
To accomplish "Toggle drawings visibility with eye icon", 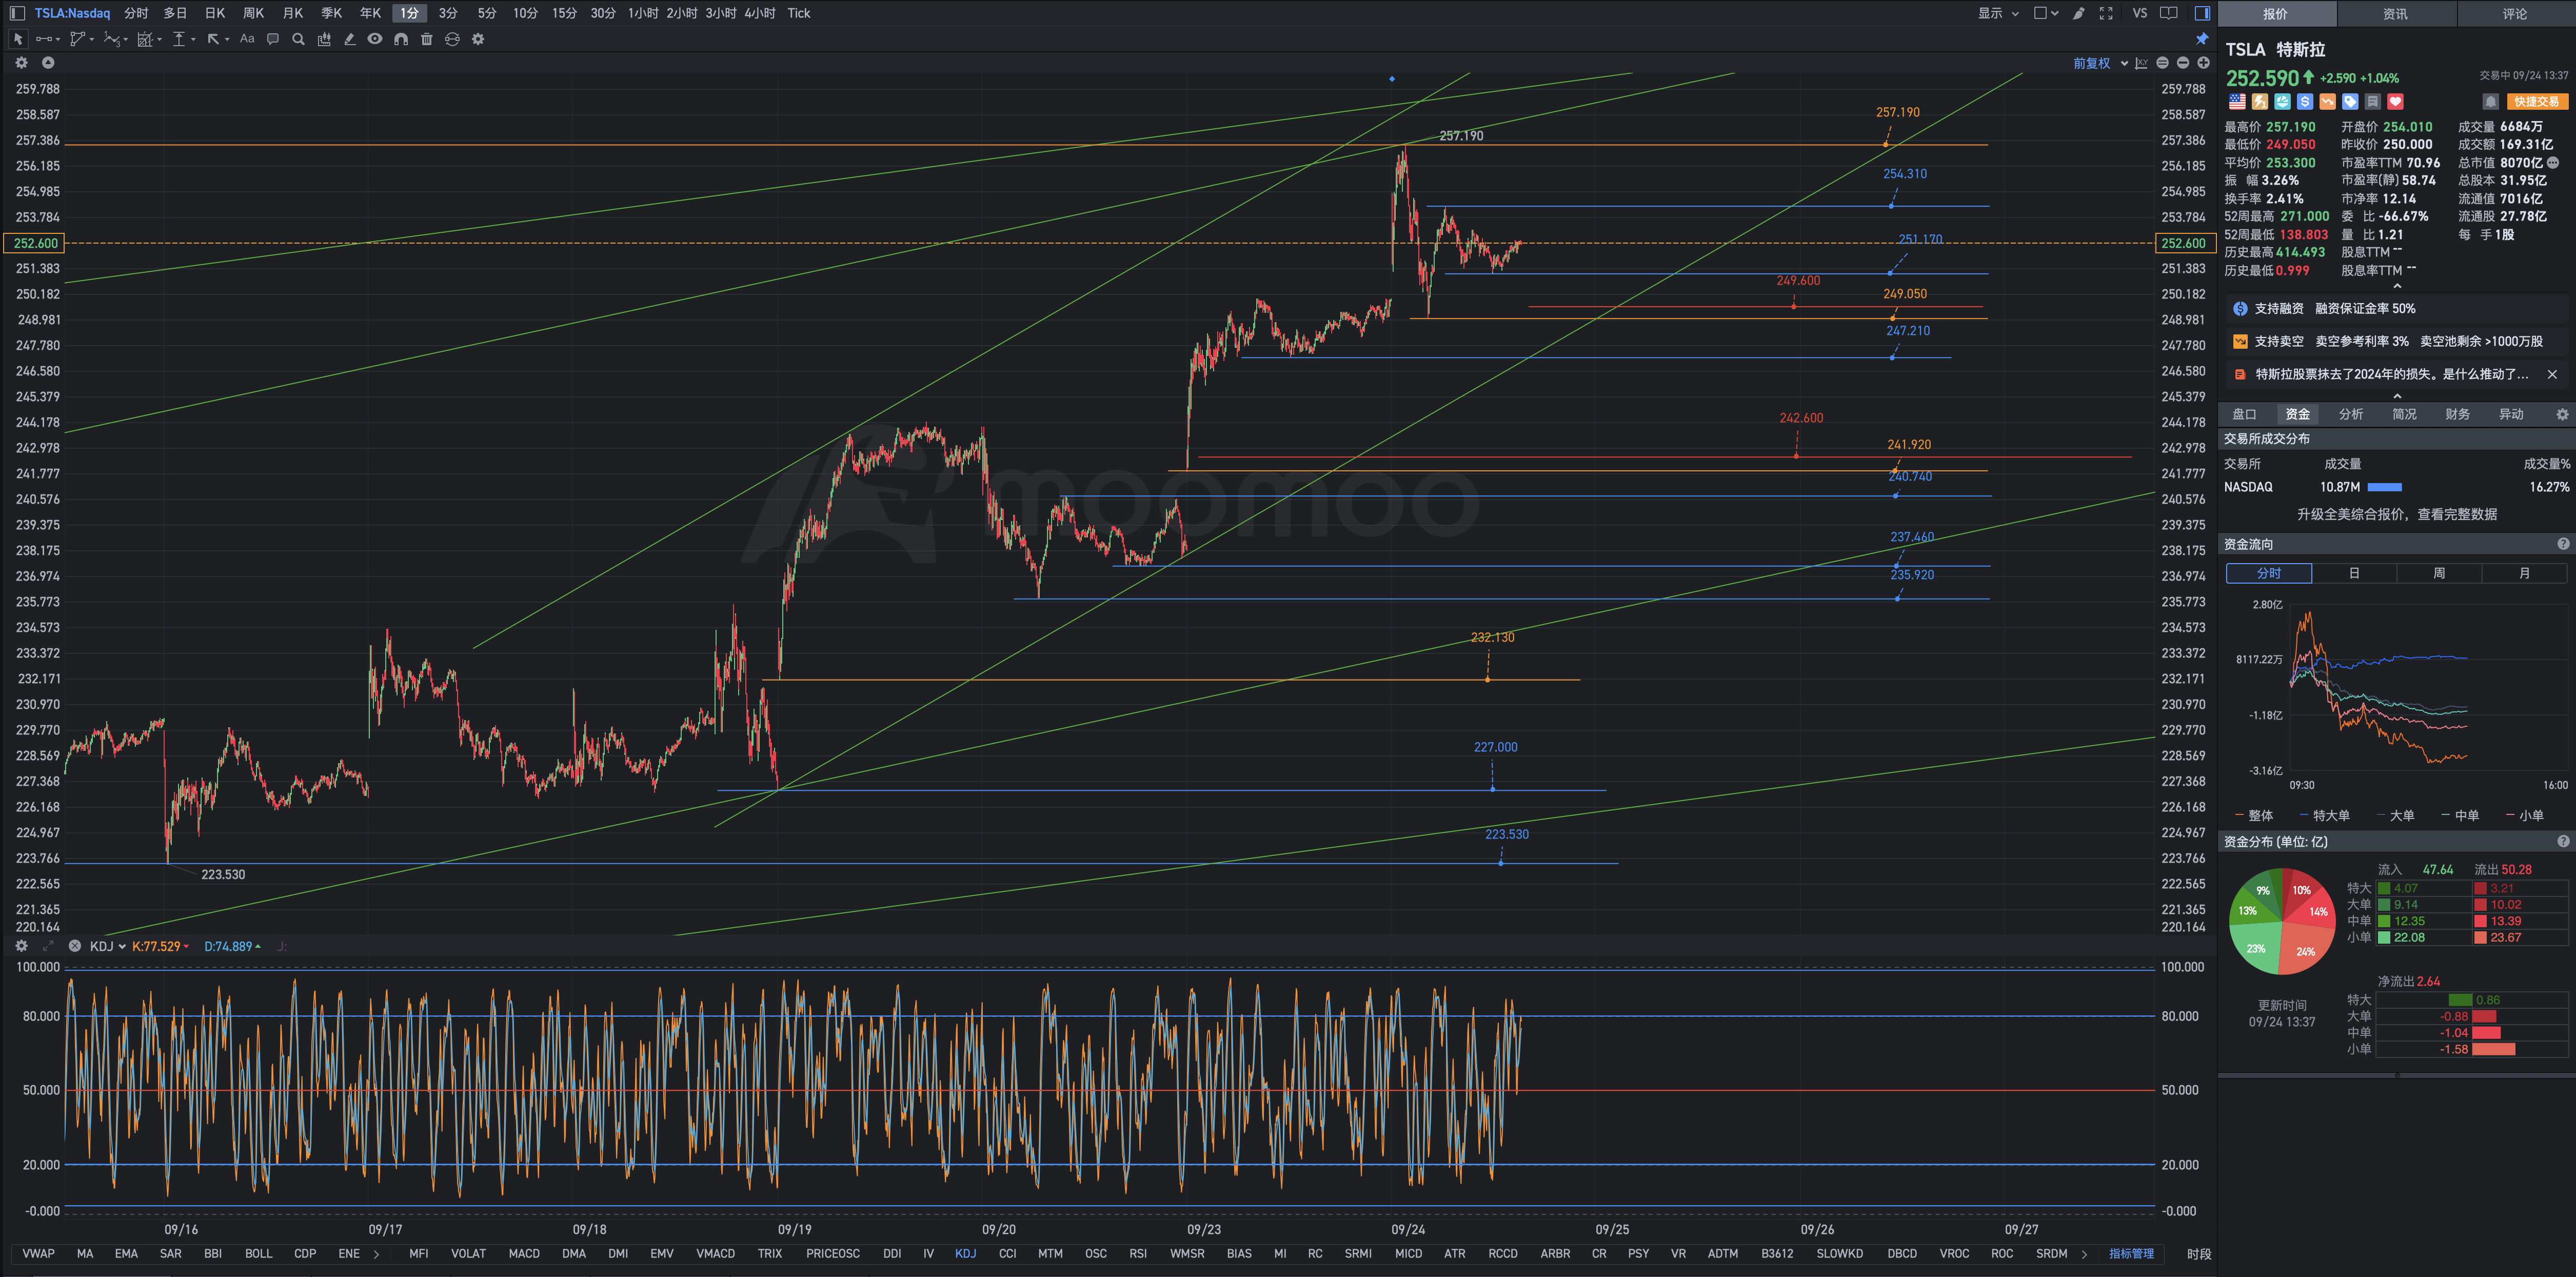I will [375, 39].
